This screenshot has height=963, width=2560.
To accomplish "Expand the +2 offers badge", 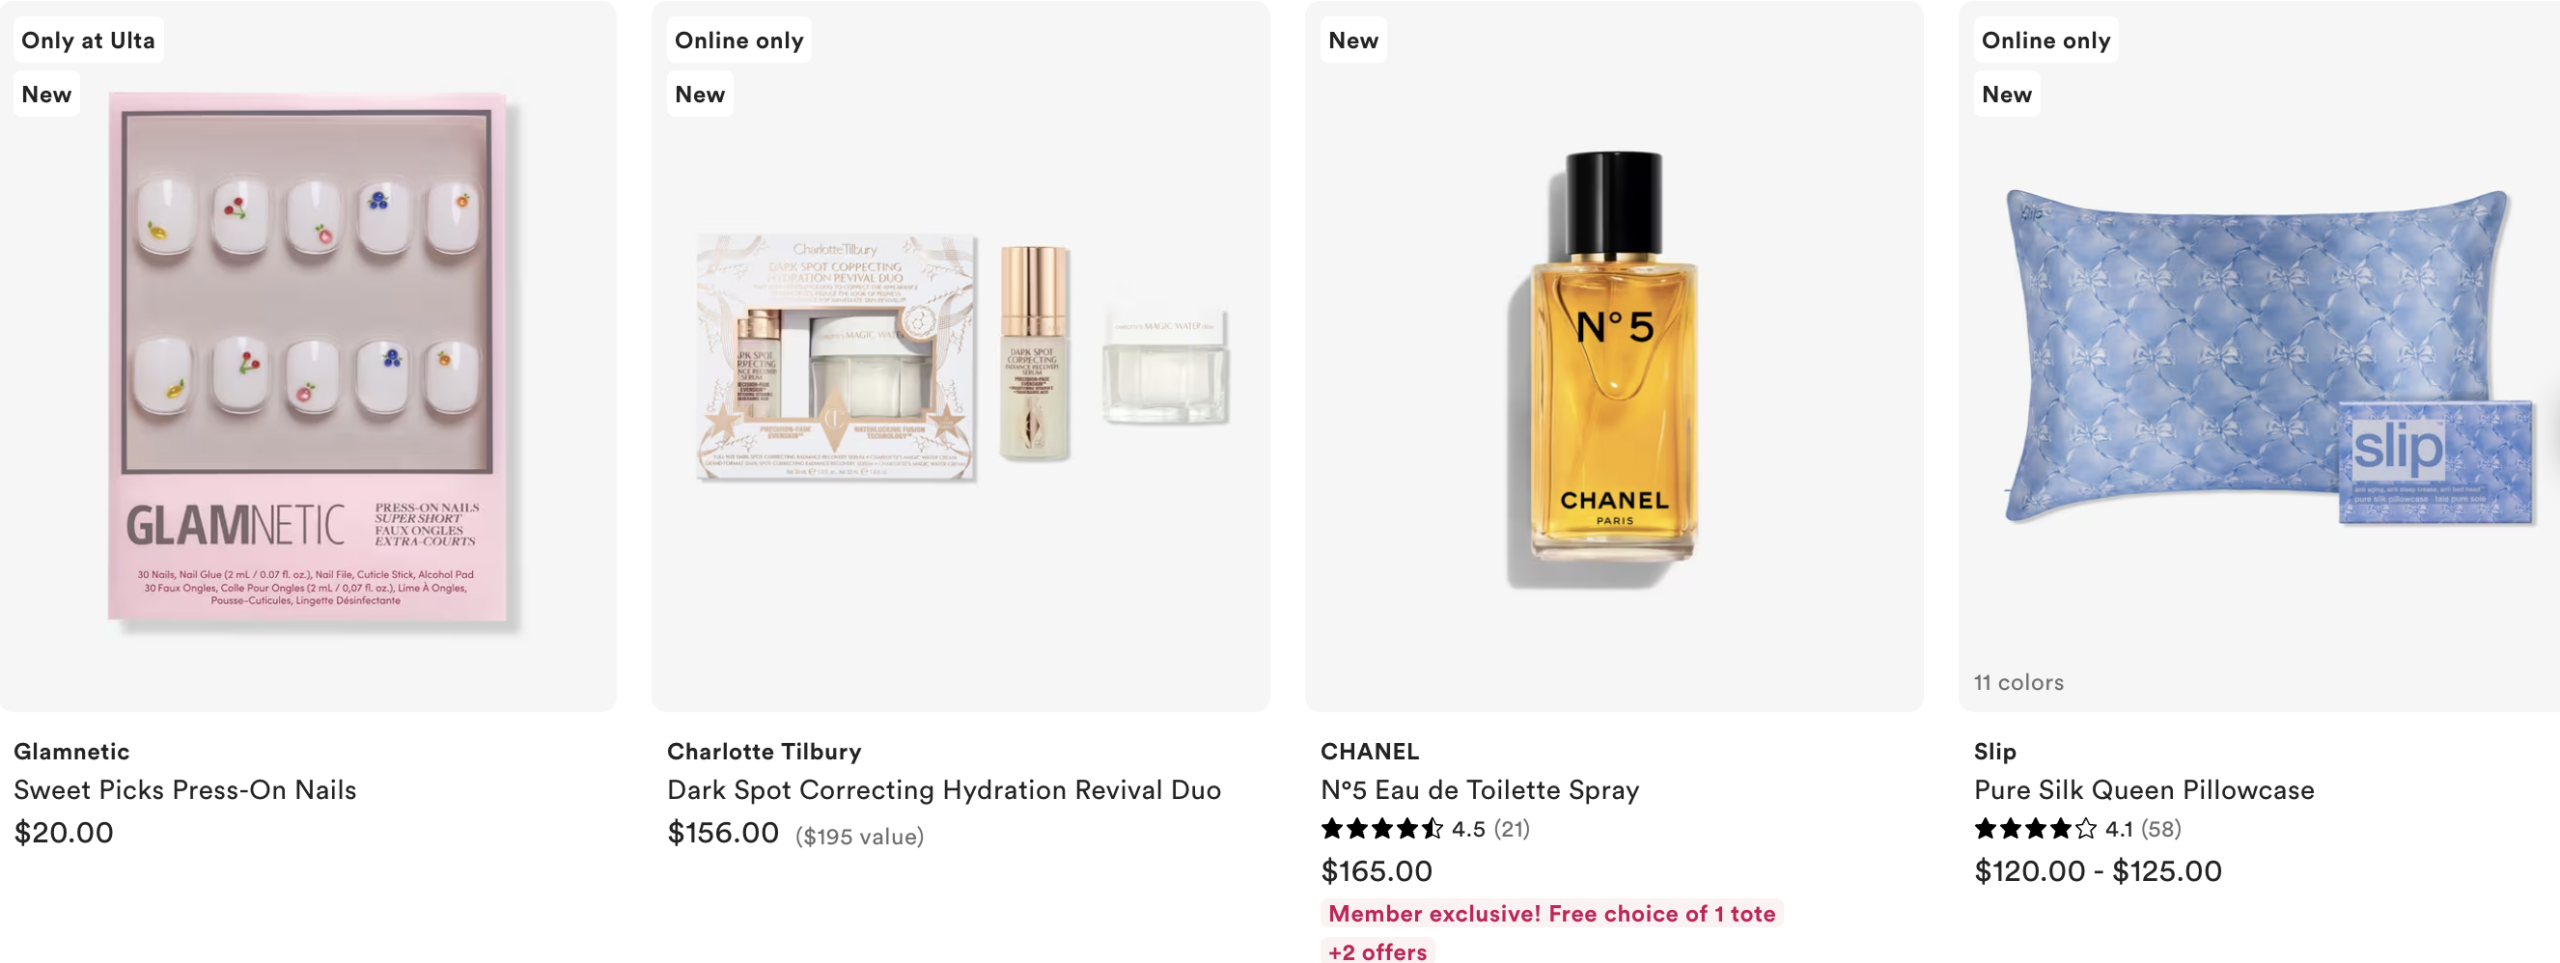I will click(x=1378, y=951).
